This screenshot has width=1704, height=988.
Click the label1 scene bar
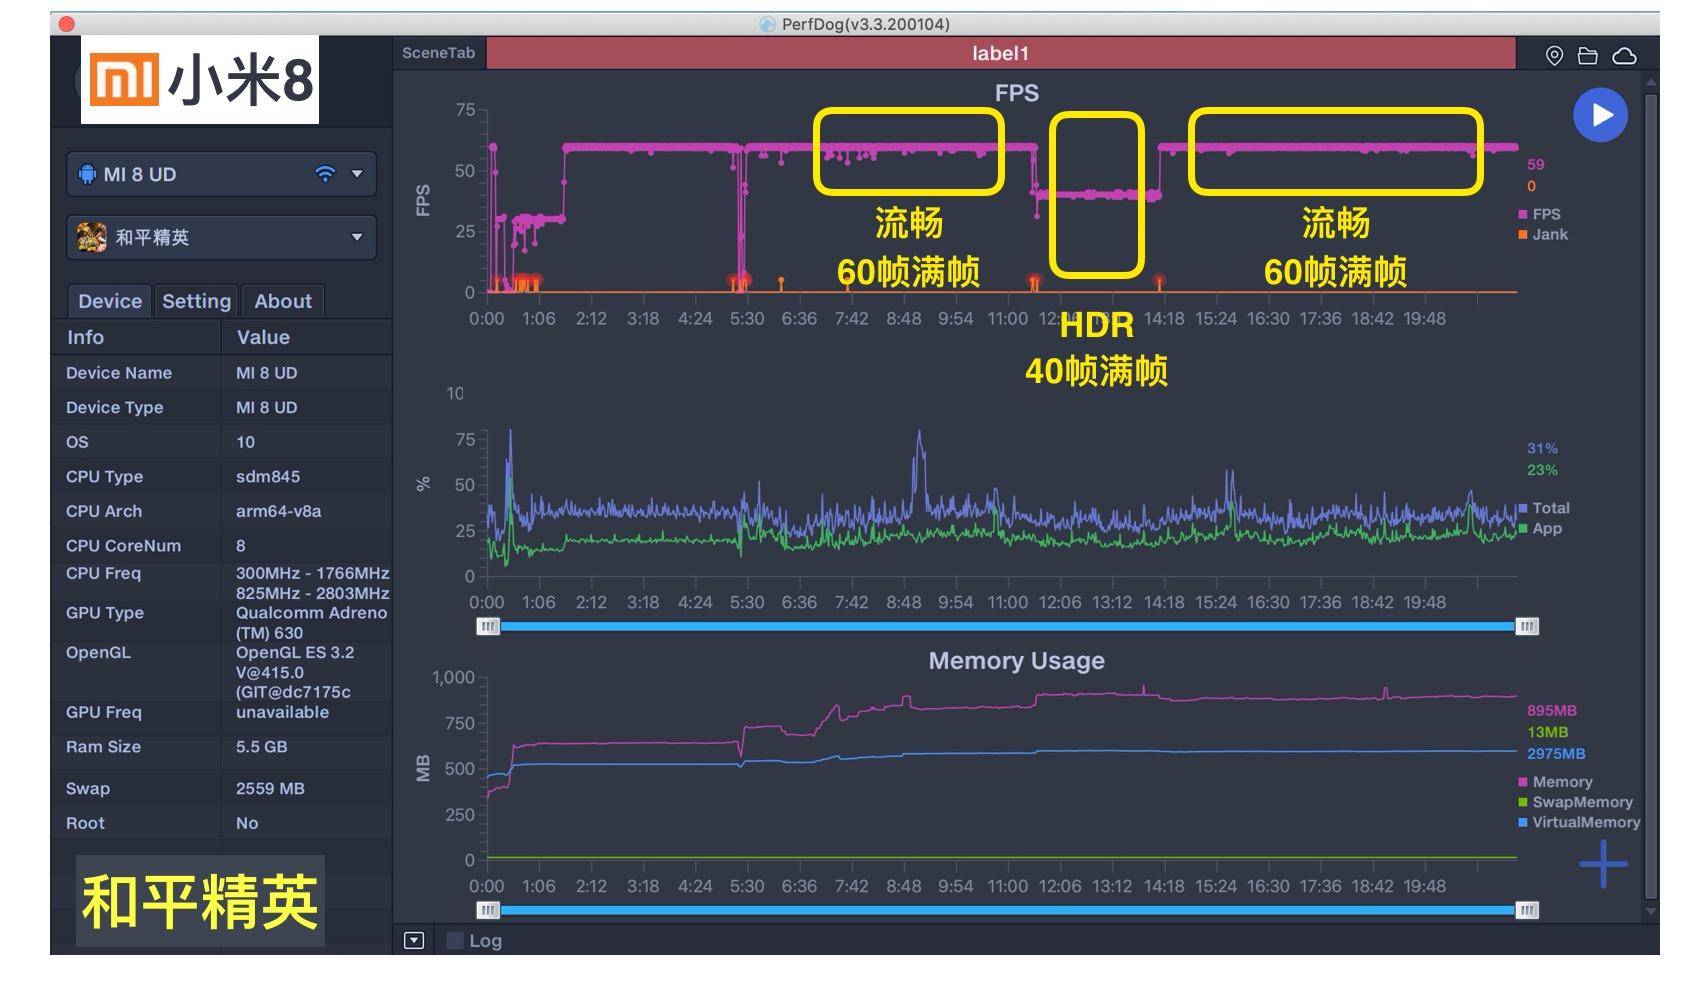click(x=1000, y=54)
